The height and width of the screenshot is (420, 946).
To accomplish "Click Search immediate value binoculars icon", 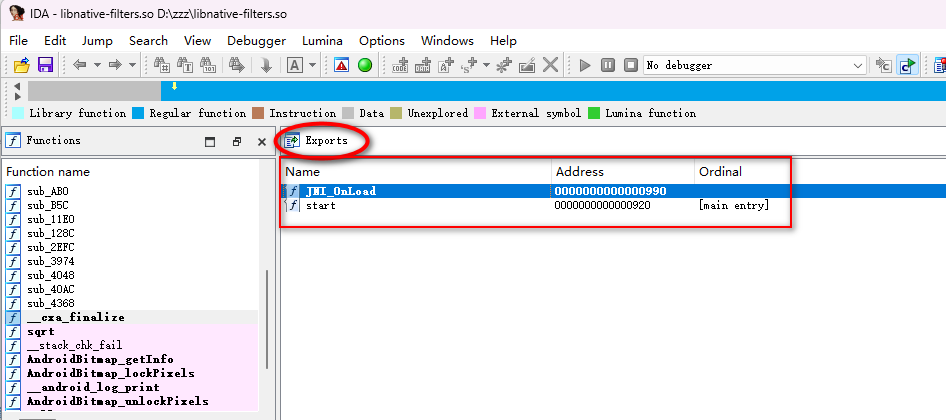I will pos(162,65).
